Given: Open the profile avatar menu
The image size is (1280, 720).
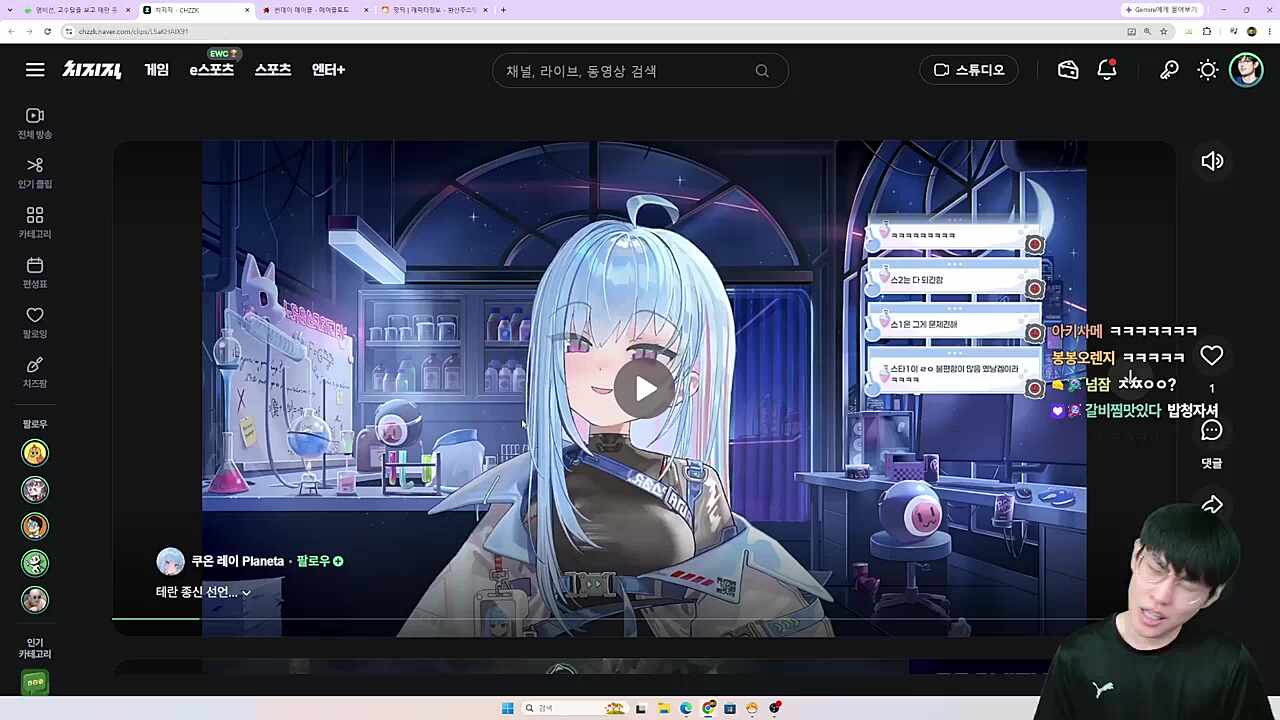Looking at the screenshot, I should point(1246,70).
